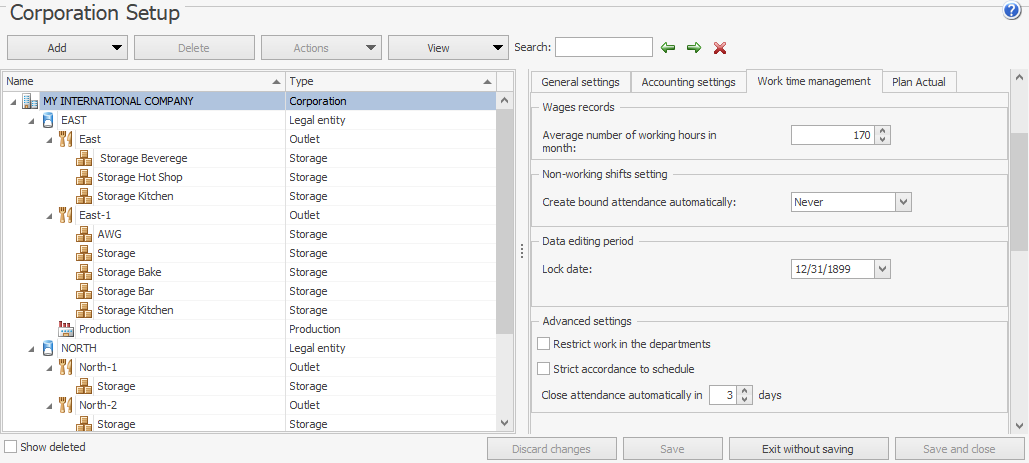Open the Plan Actual tab
The height and width of the screenshot is (463, 1029).
[918, 82]
